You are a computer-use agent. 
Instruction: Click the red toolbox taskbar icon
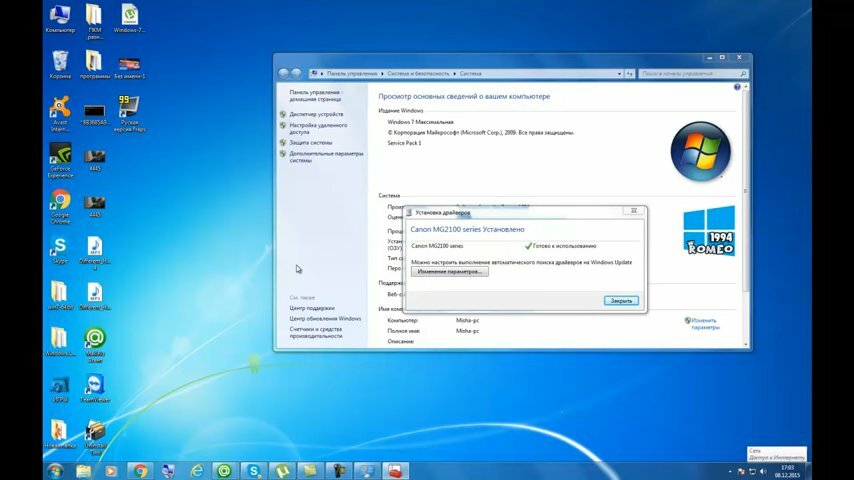pos(395,471)
